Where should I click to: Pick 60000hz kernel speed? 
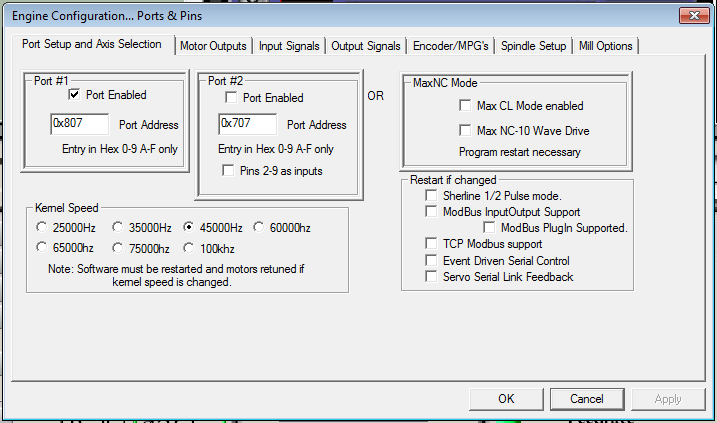pos(258,227)
